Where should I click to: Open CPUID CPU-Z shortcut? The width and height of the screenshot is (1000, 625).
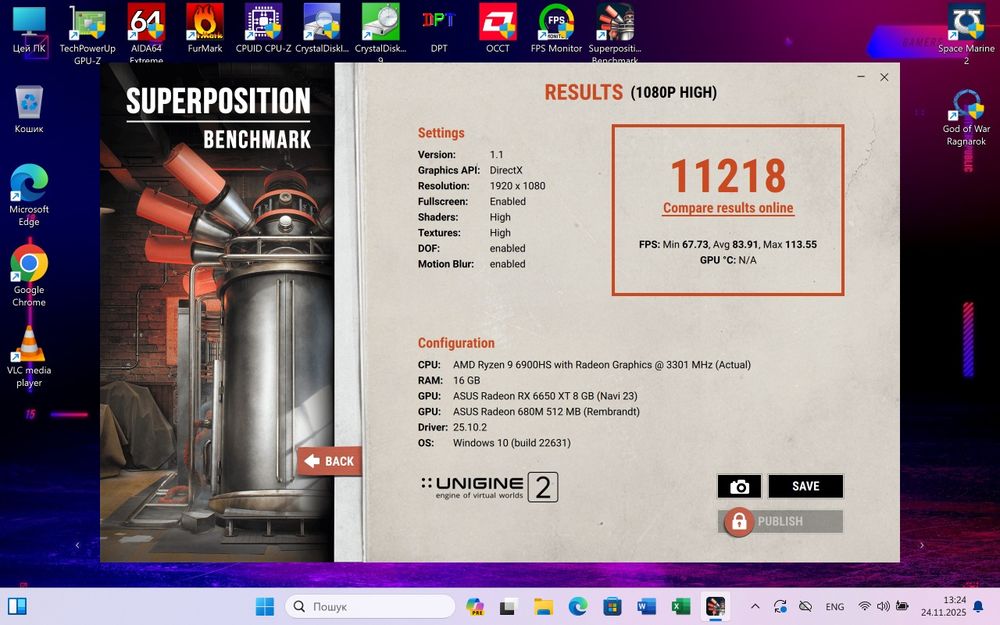point(263,29)
